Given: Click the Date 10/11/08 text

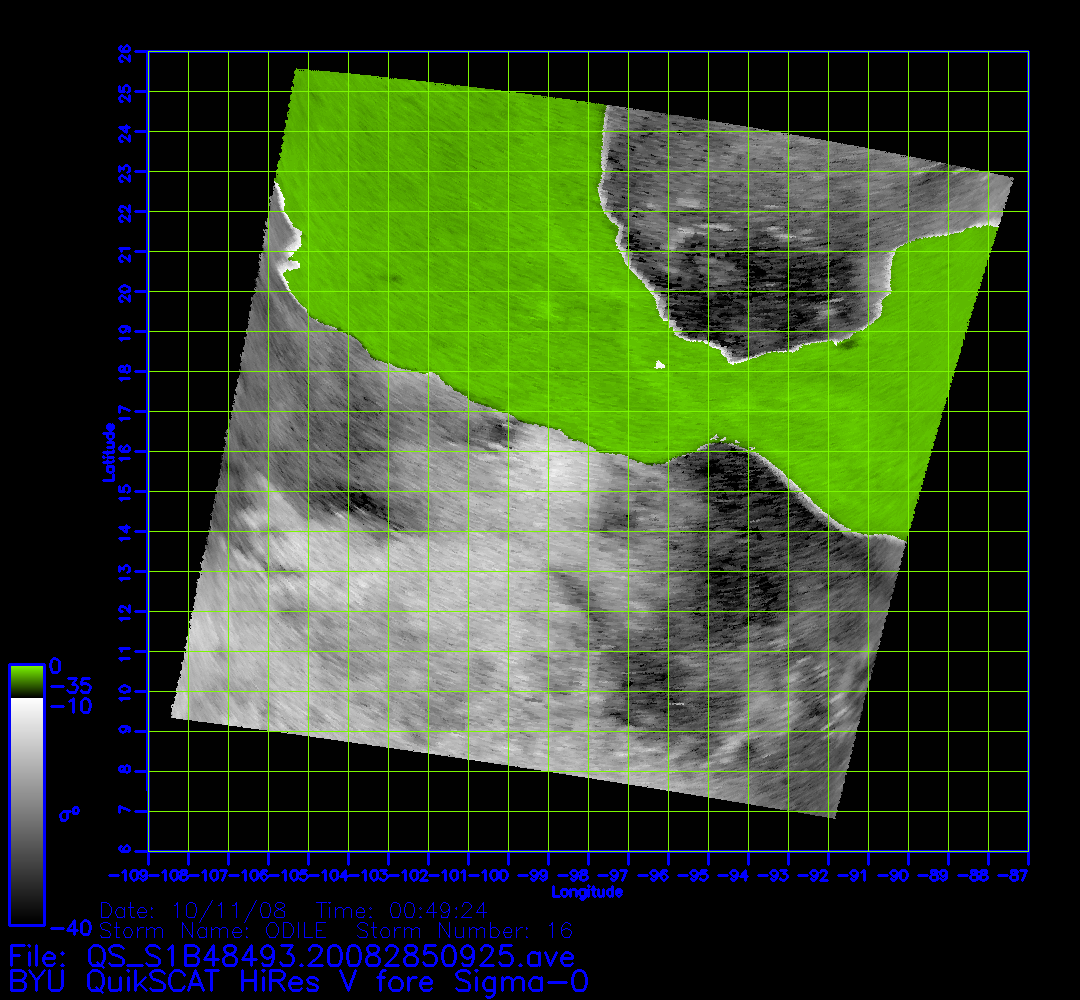Looking at the screenshot, I should [x=194, y=911].
